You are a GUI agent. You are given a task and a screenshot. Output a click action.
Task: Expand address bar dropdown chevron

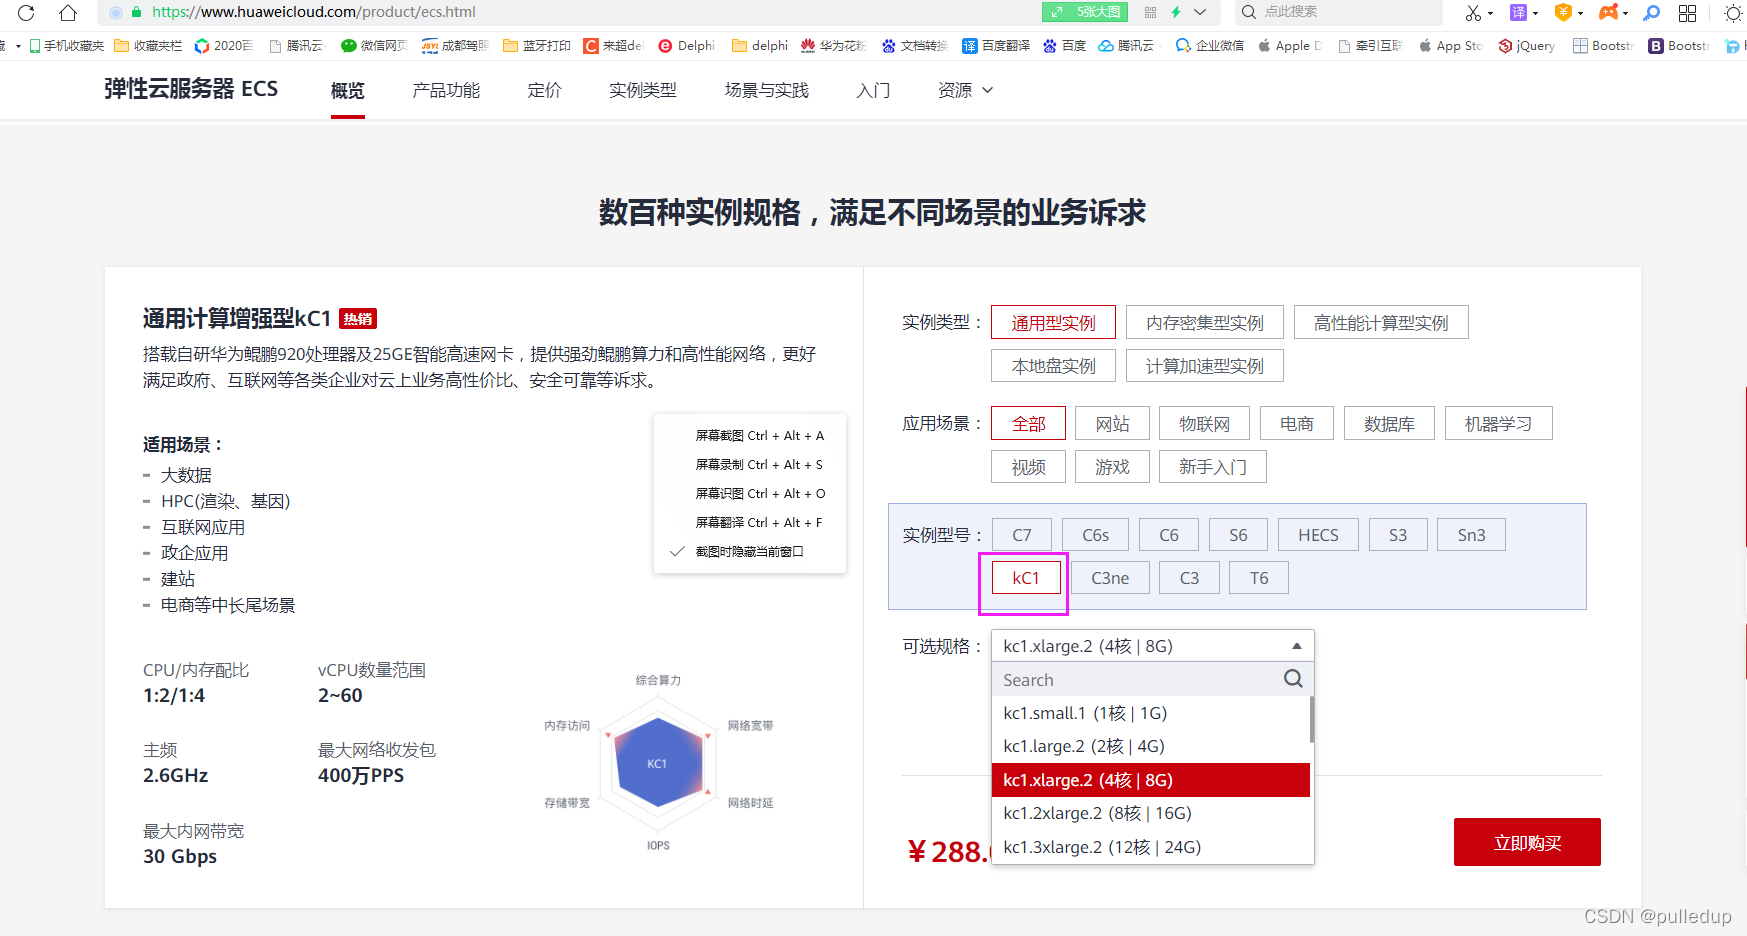[1200, 12]
